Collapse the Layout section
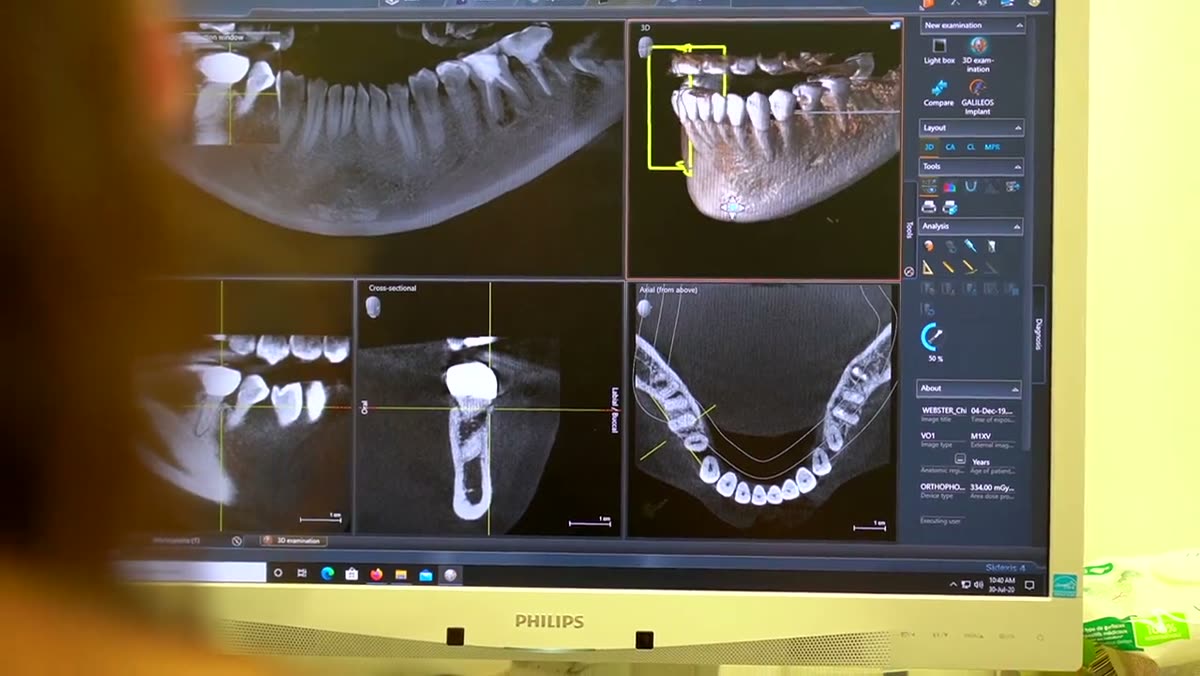This screenshot has height=676, width=1200. coord(1018,128)
